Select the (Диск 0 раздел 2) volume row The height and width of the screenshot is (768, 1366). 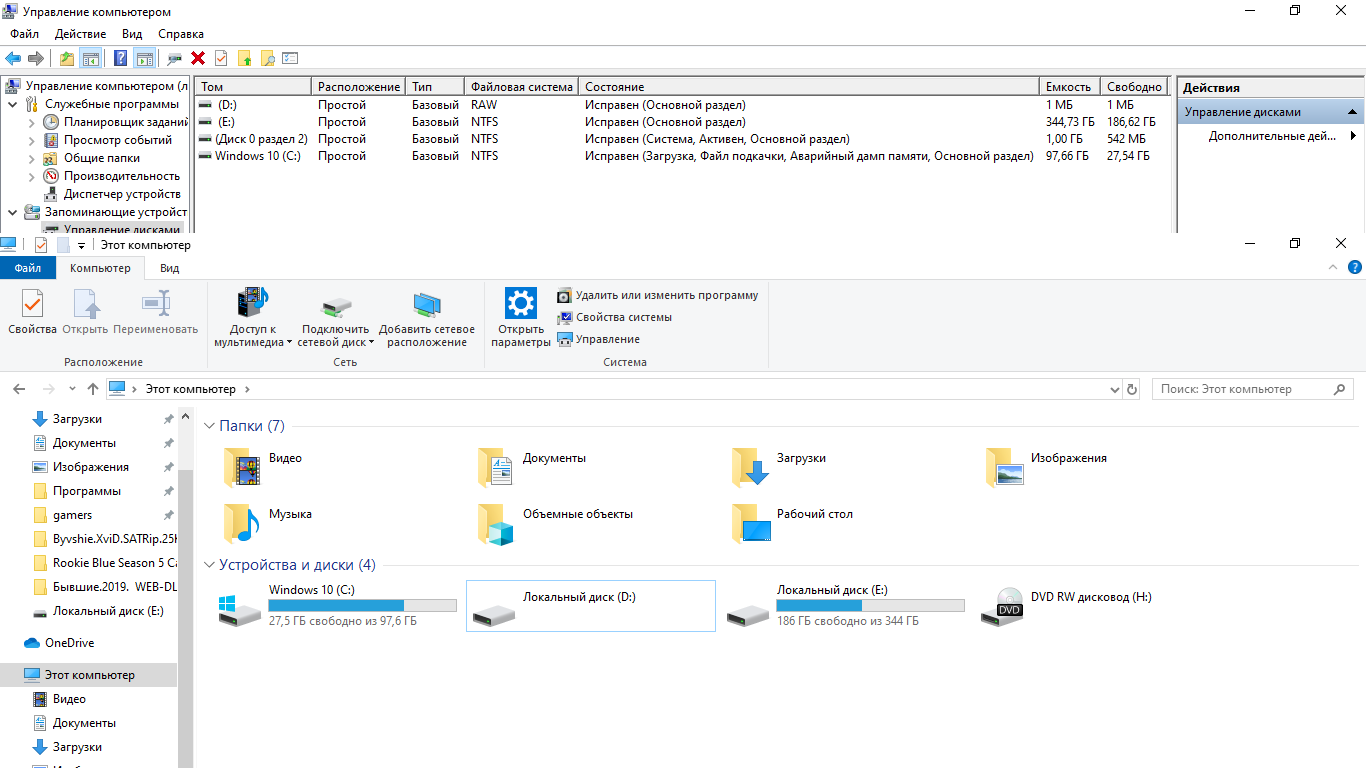pyautogui.click(x=682, y=139)
